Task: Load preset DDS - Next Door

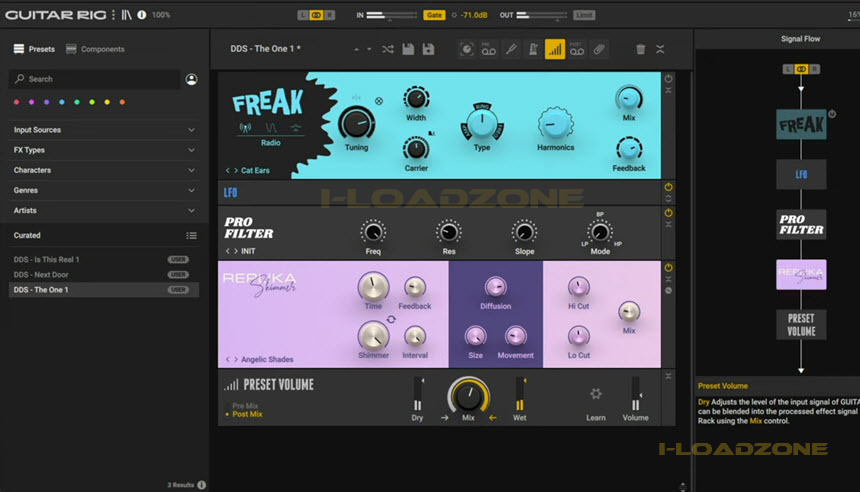Action: (x=104, y=275)
